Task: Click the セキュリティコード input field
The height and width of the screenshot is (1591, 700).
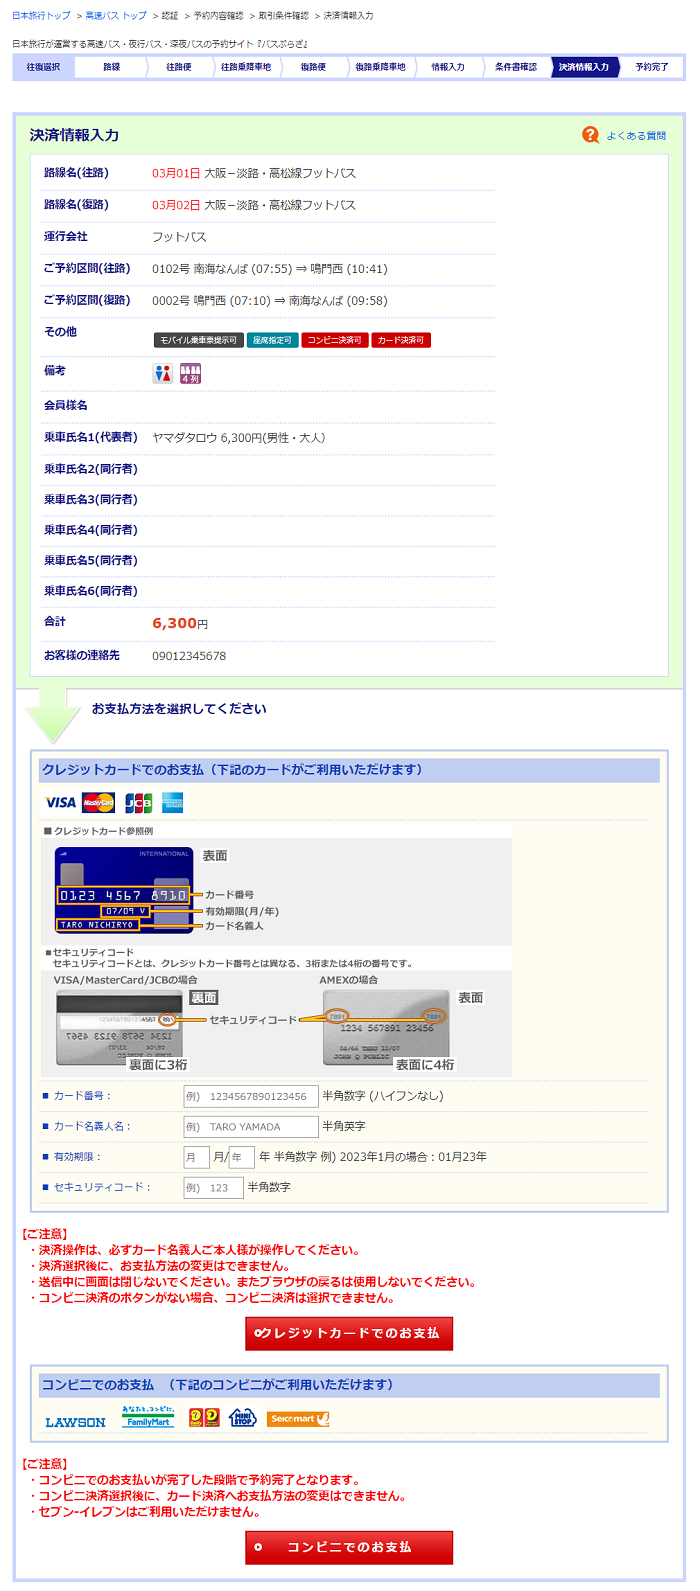Action: [x=212, y=1187]
